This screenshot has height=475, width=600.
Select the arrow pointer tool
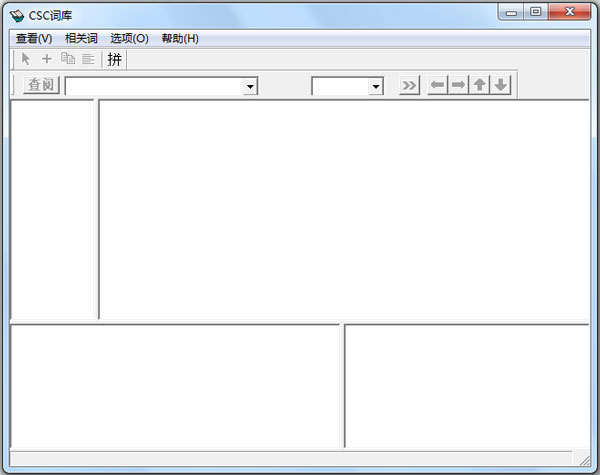pos(26,59)
